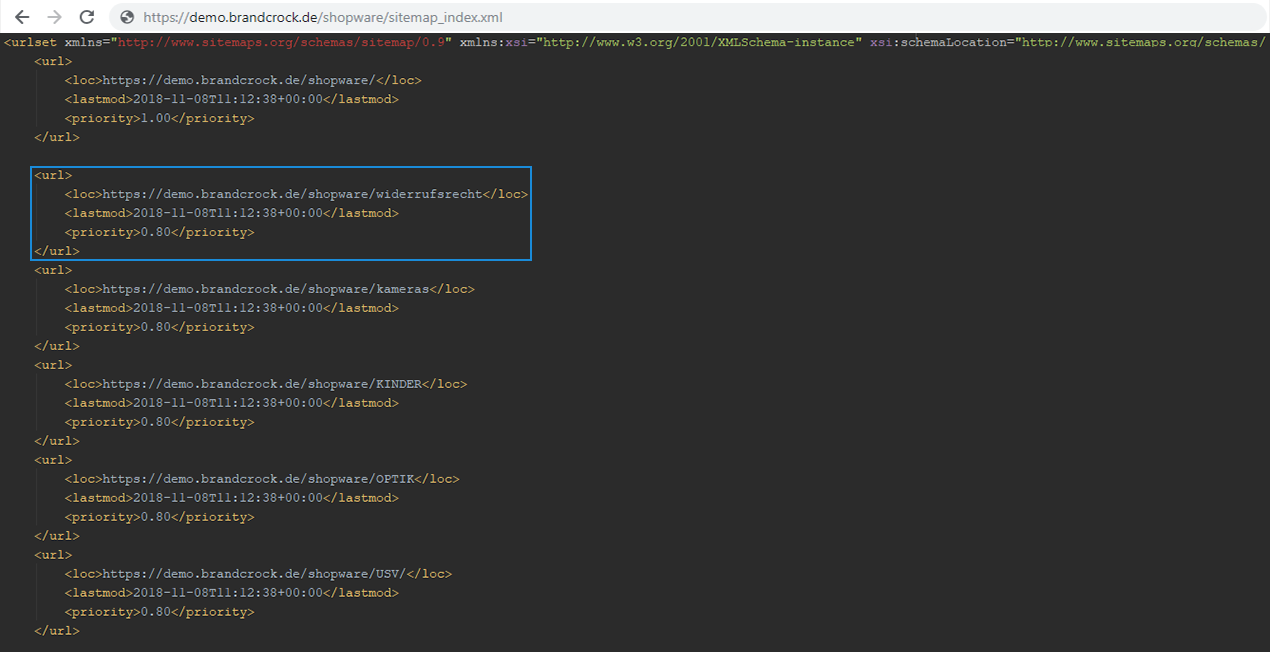Click the lastmod date under widerrufsrecht
Image resolution: width=1270 pixels, height=652 pixels.
[228, 213]
